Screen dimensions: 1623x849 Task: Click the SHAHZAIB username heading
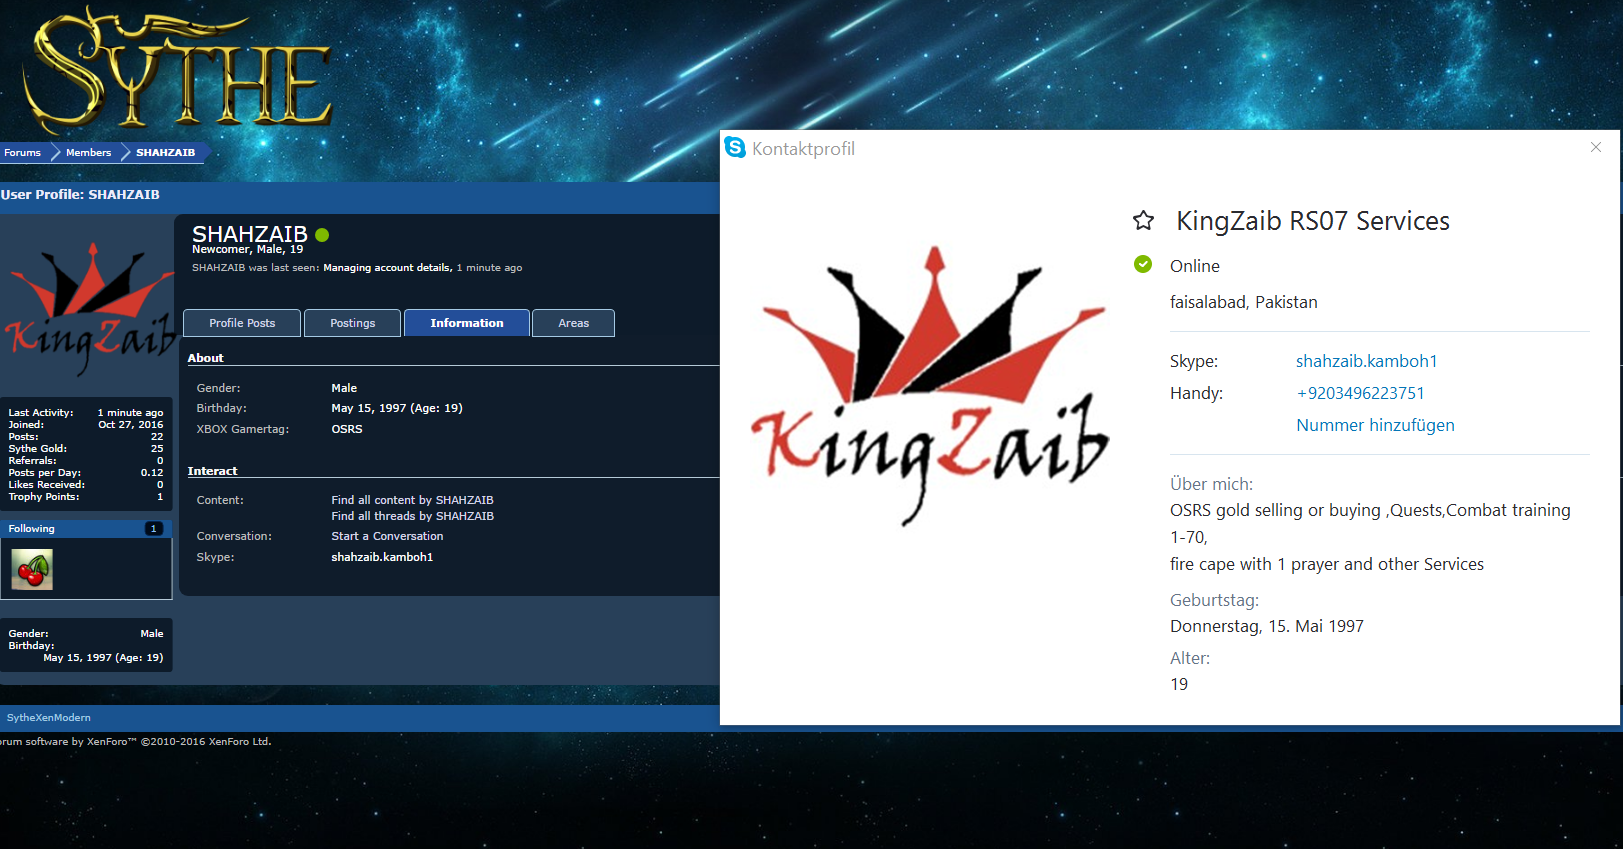point(250,234)
